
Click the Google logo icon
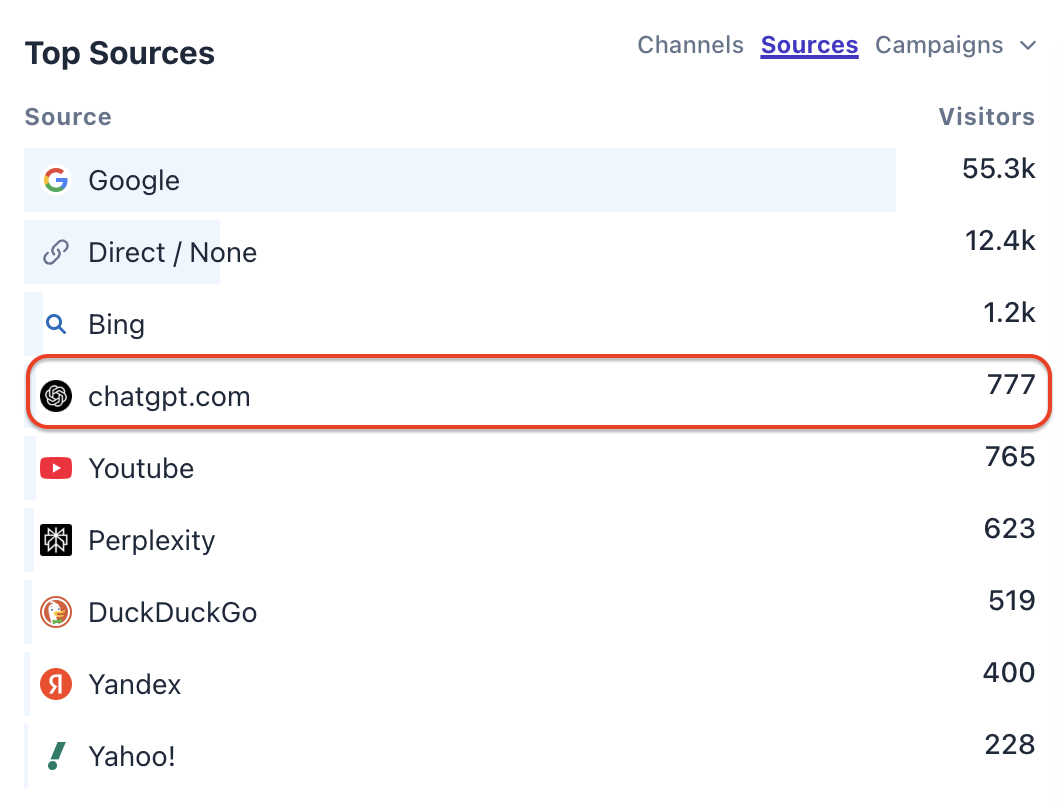(x=56, y=180)
